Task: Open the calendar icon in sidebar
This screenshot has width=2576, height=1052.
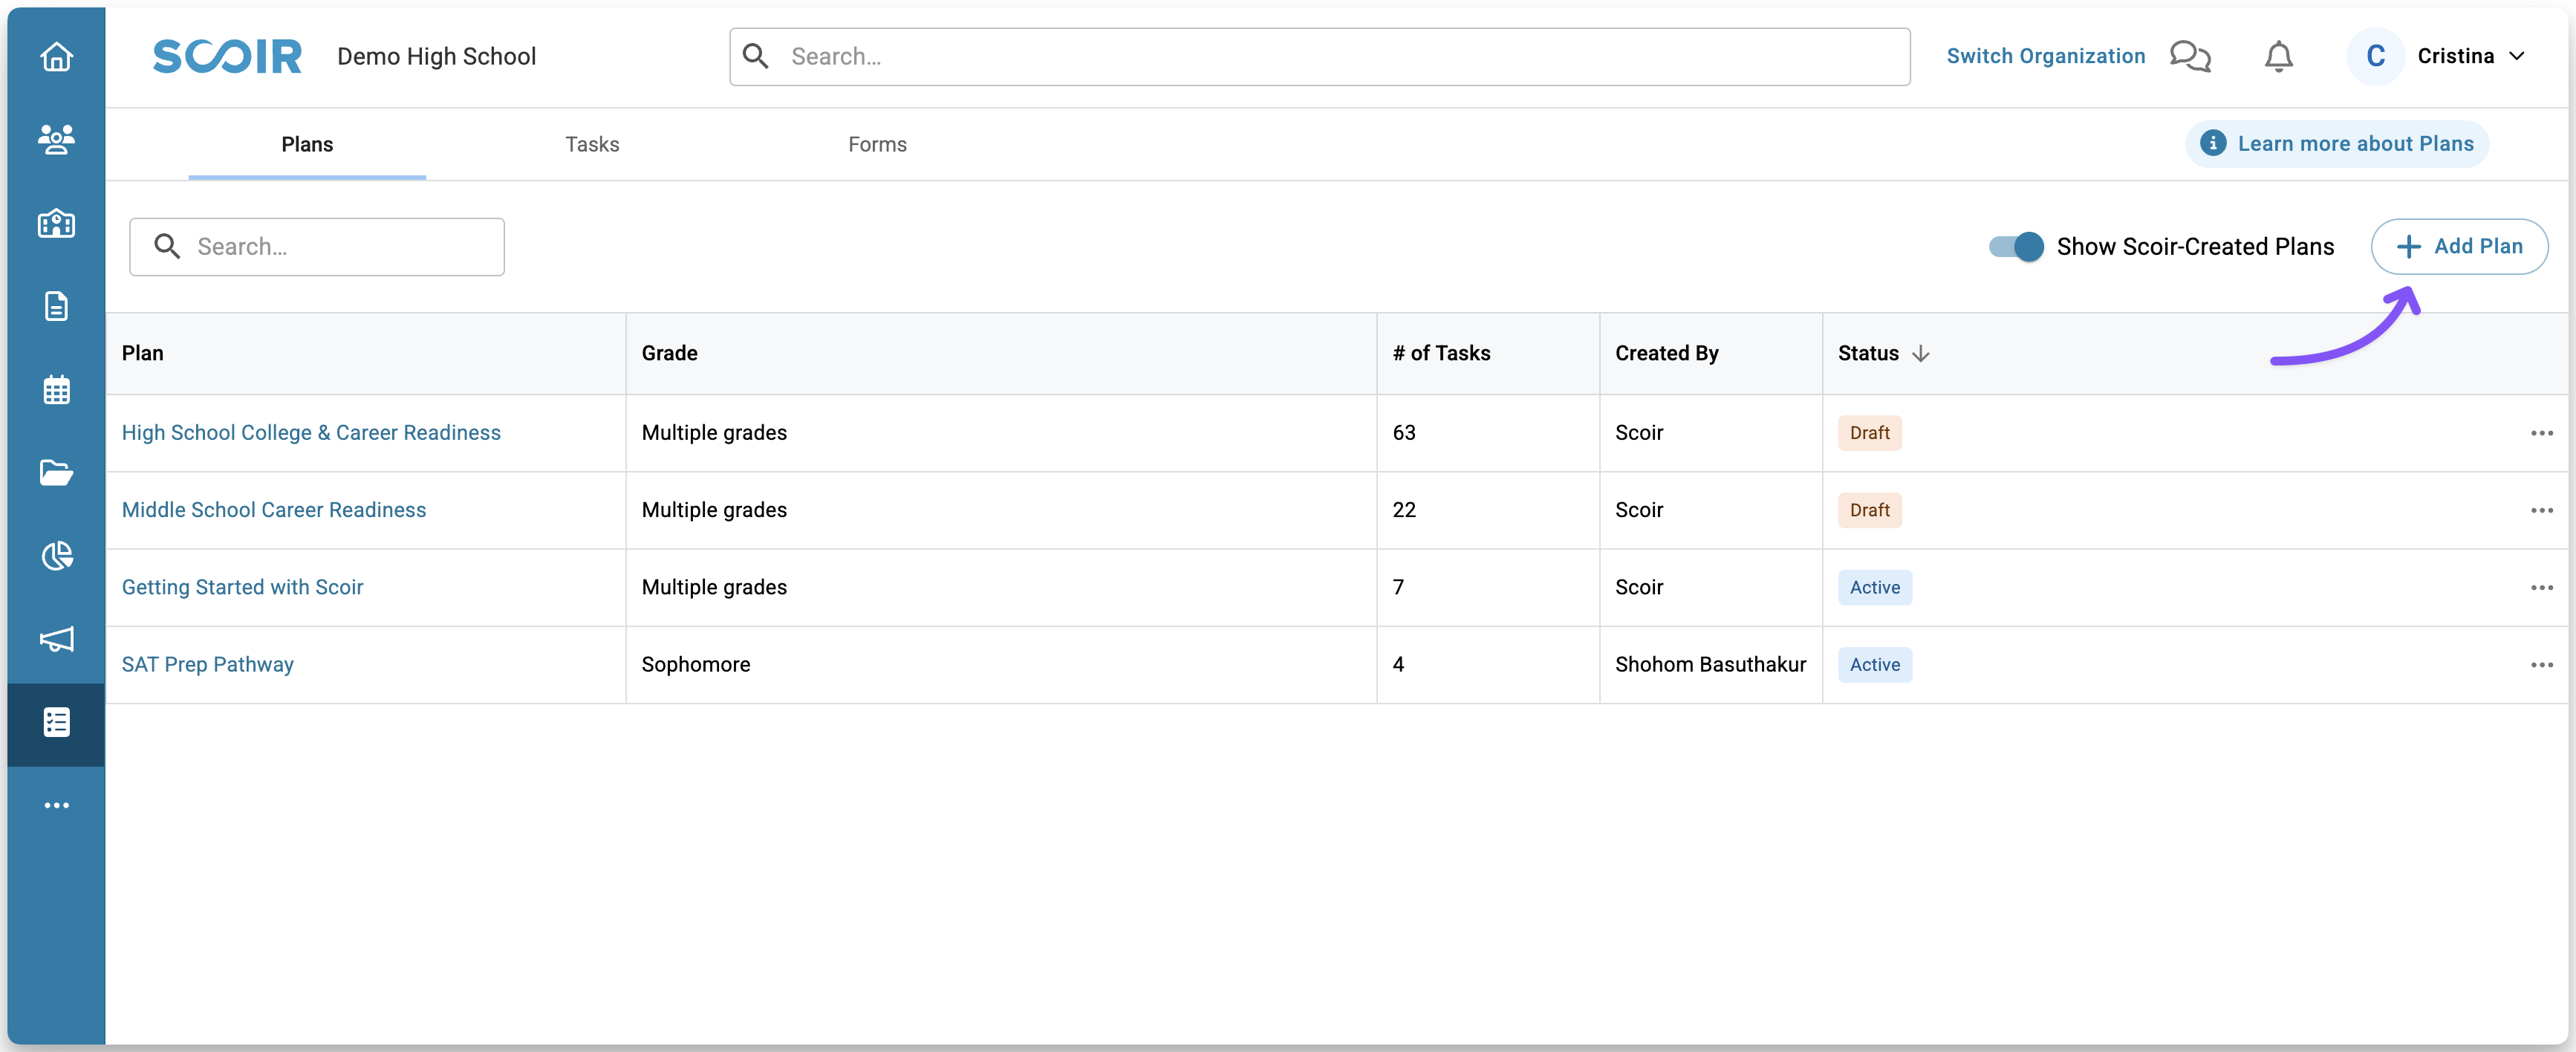Action: point(56,389)
